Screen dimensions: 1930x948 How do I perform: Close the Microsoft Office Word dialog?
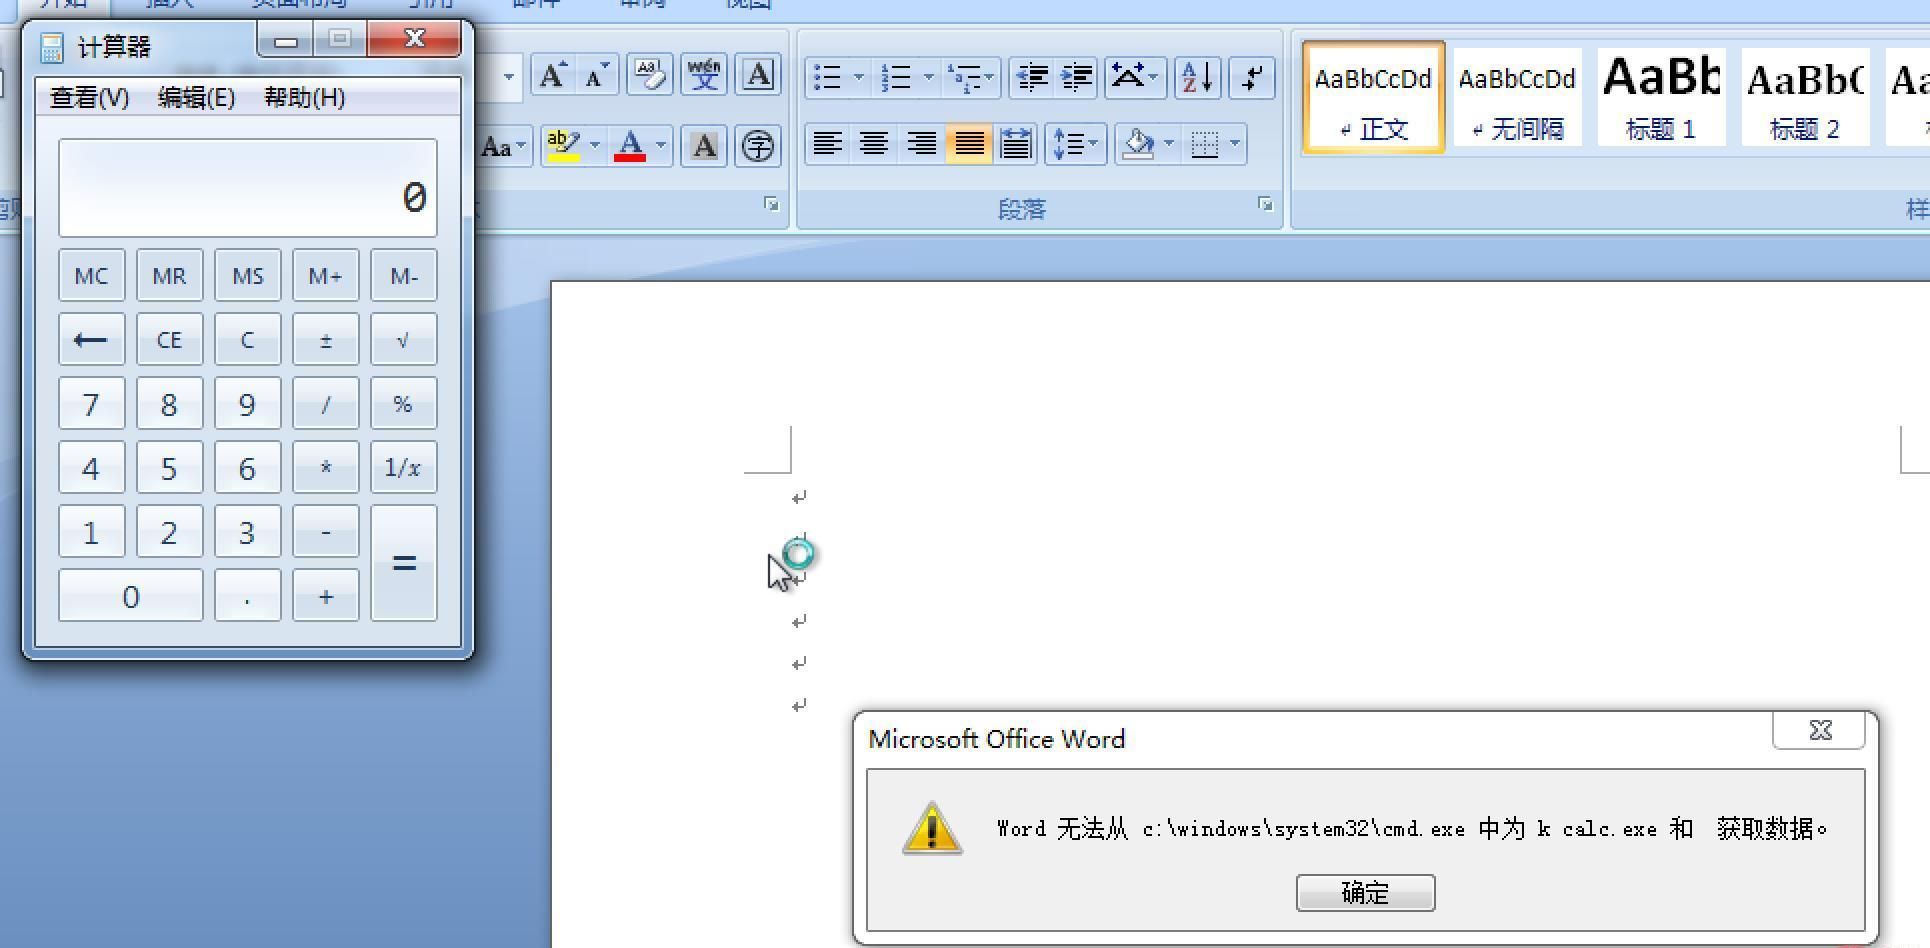(1819, 730)
